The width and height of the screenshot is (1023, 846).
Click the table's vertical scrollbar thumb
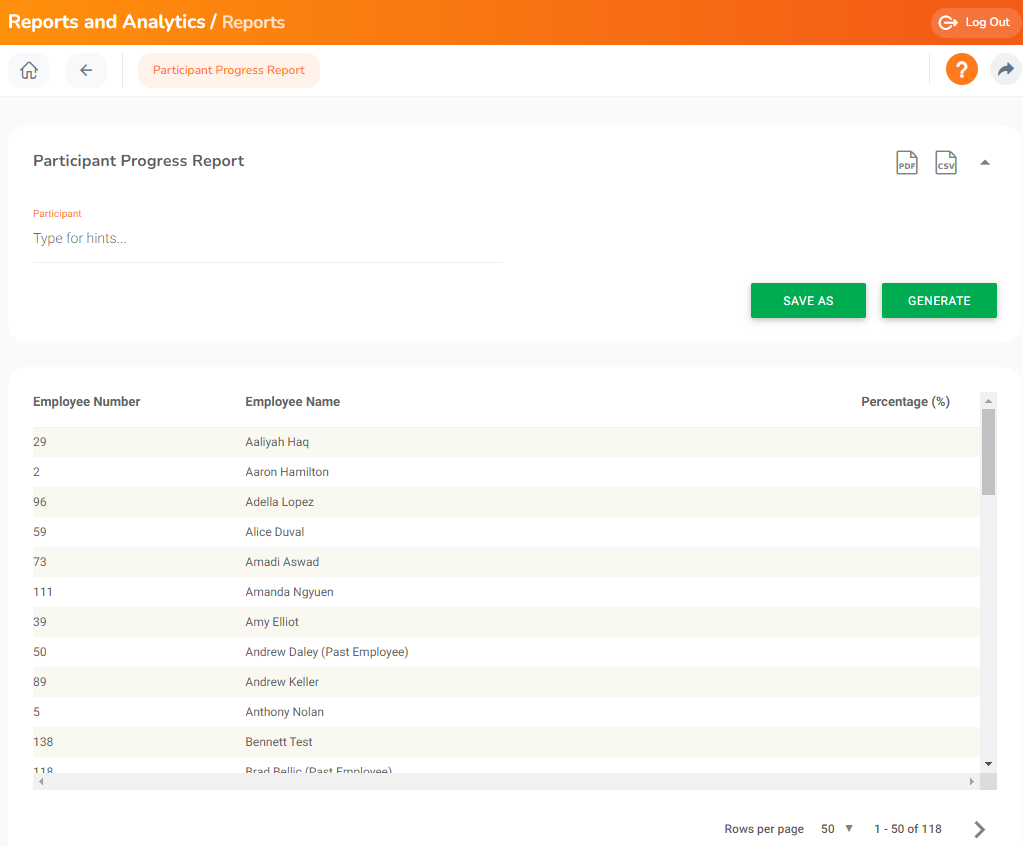988,452
